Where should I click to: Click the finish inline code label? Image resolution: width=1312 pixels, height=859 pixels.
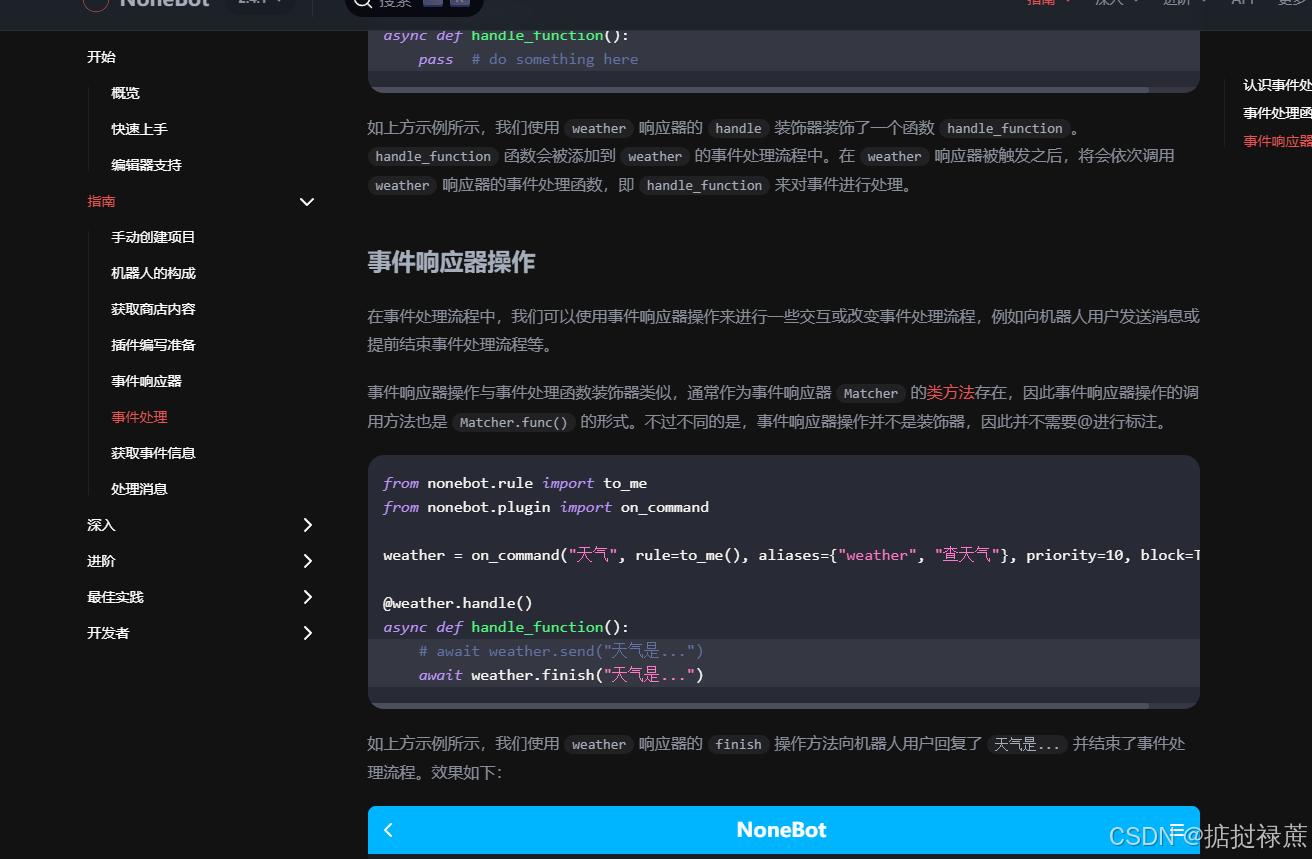(x=739, y=744)
